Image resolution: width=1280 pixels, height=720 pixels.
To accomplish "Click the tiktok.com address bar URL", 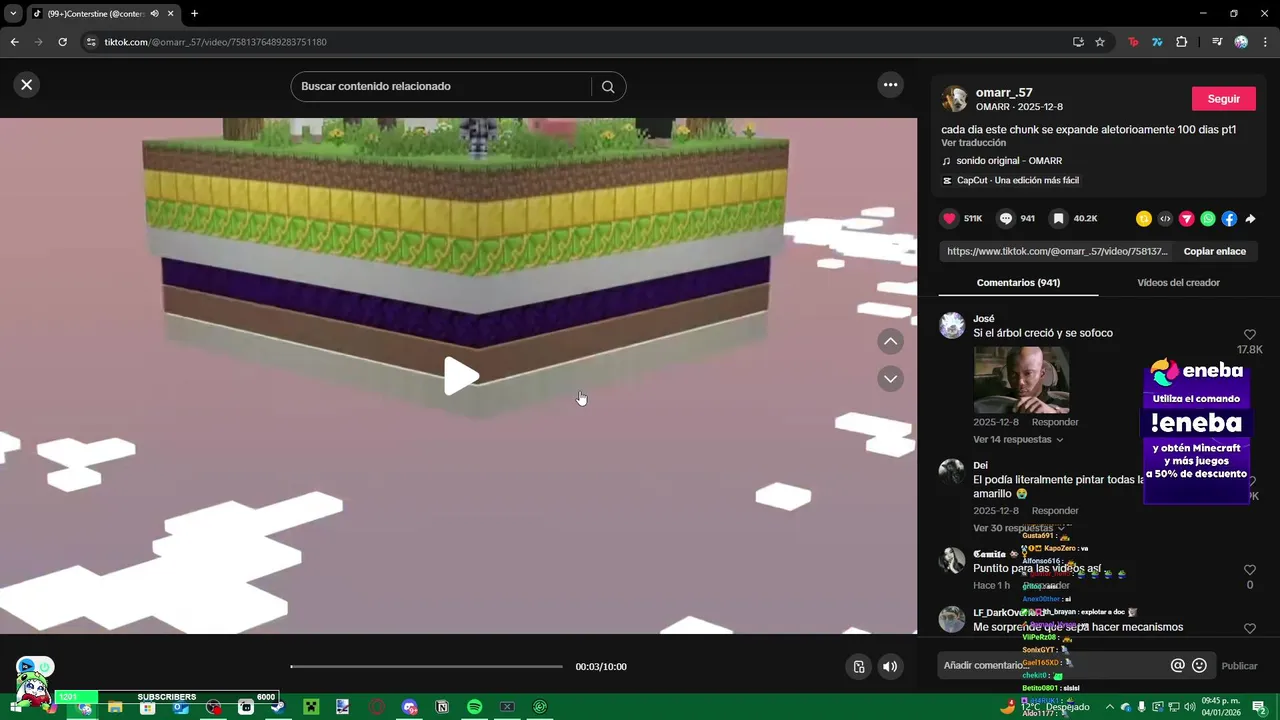I will click(x=215, y=42).
